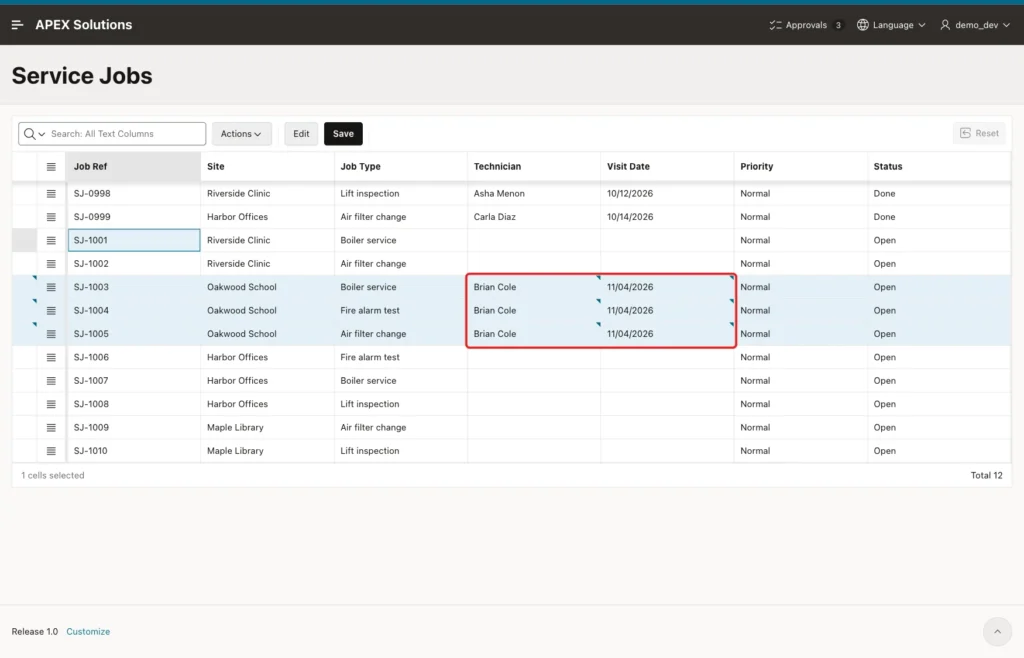This screenshot has height=658, width=1024.
Task: Open the demo_dev user menu
Action: (x=975, y=25)
